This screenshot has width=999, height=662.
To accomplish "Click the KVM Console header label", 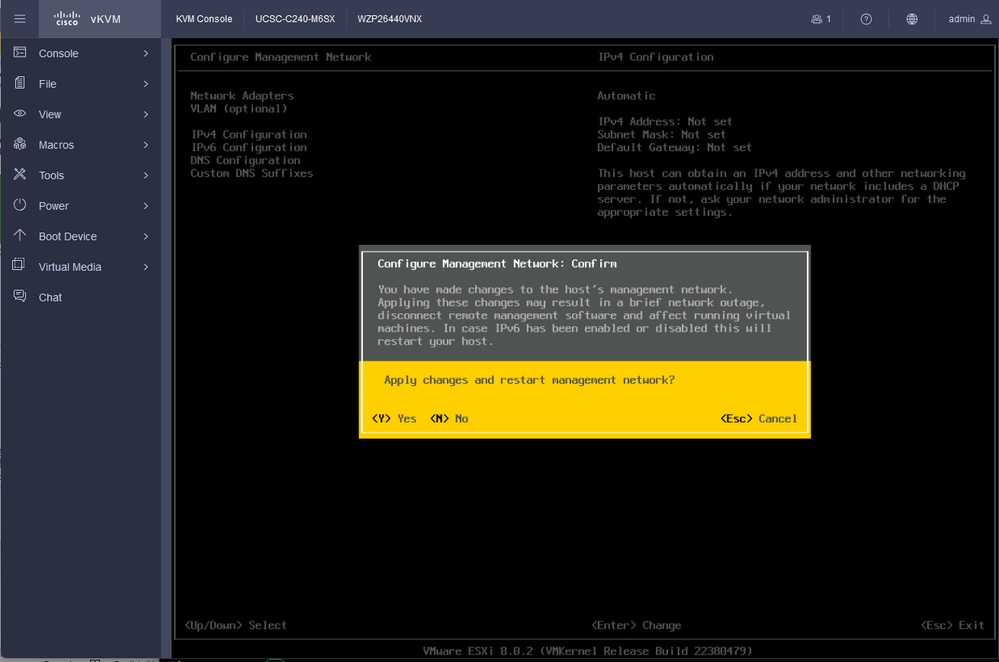I will (204, 19).
